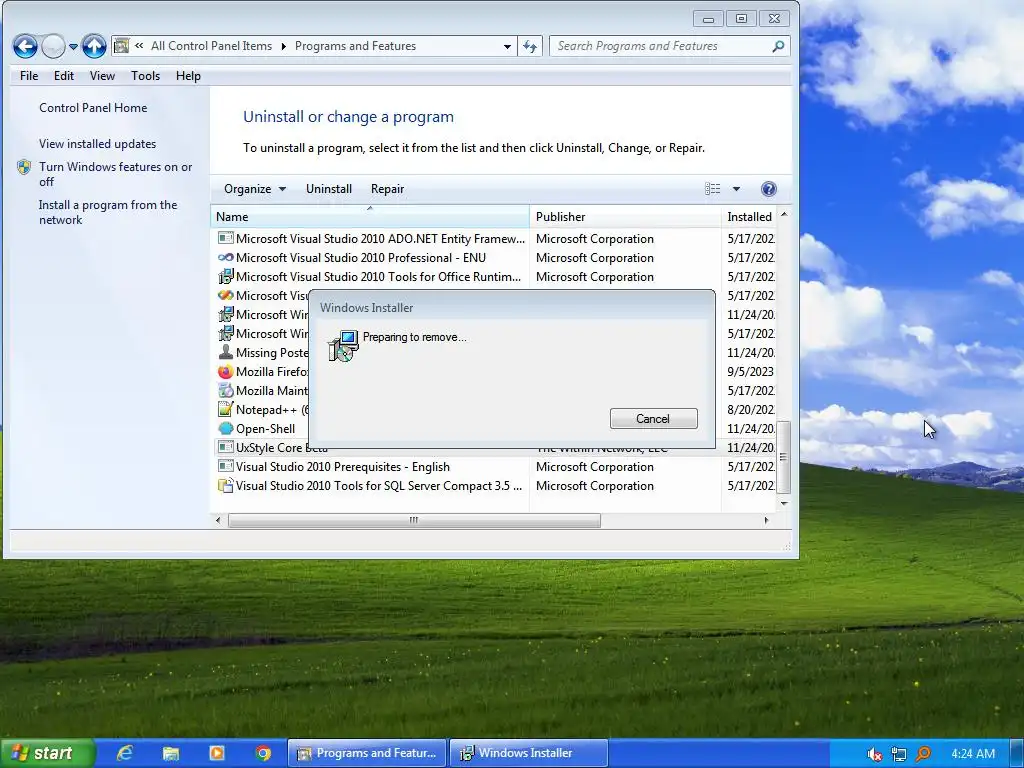Click the Uninstall toolbar button
This screenshot has width=1024, height=768.
(328, 189)
